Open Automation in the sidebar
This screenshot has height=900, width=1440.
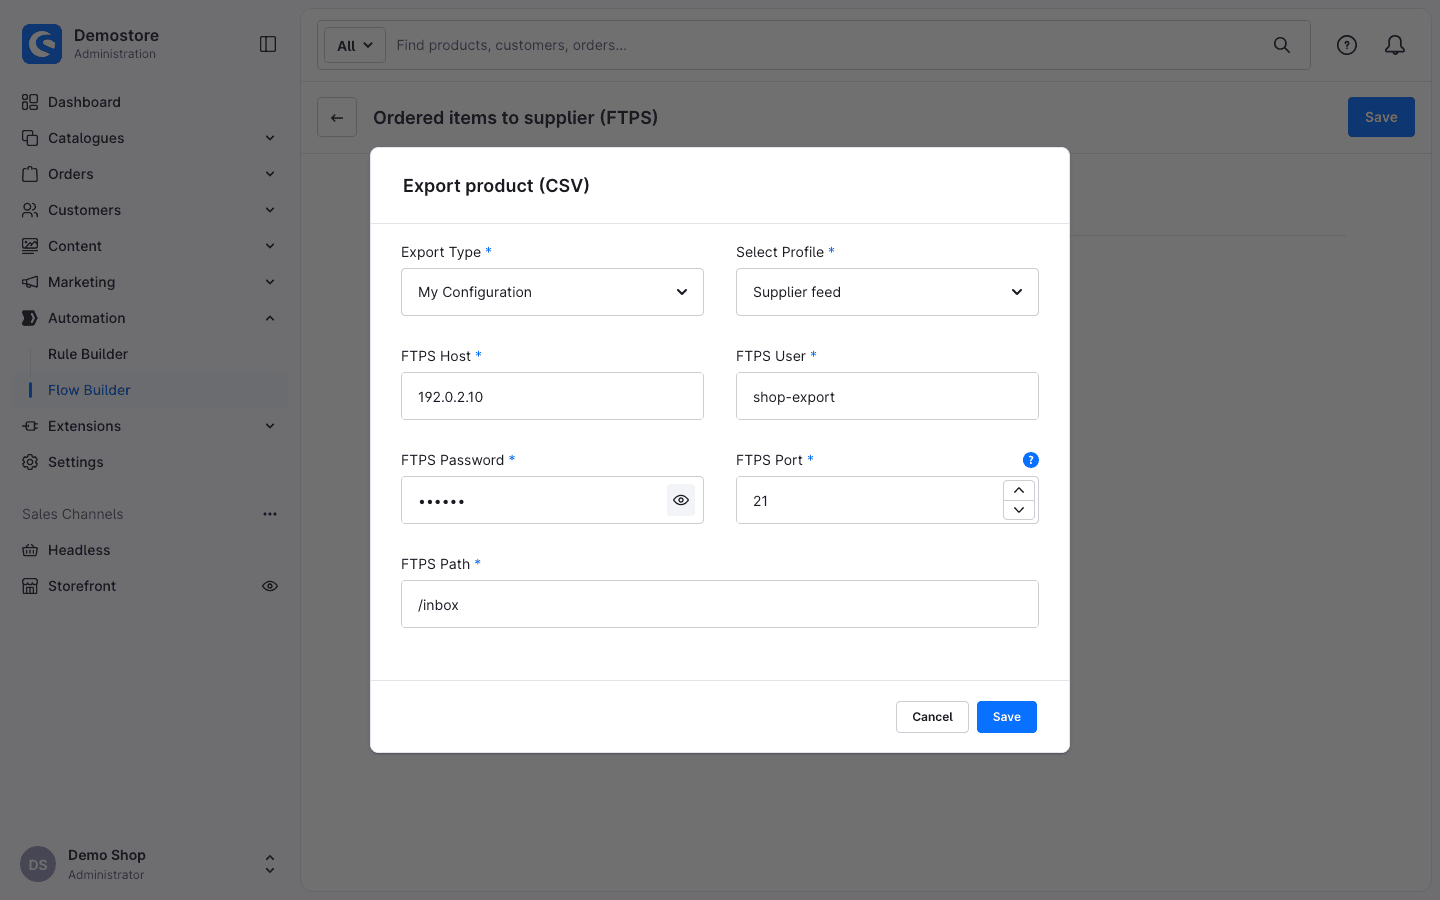[x=87, y=318]
